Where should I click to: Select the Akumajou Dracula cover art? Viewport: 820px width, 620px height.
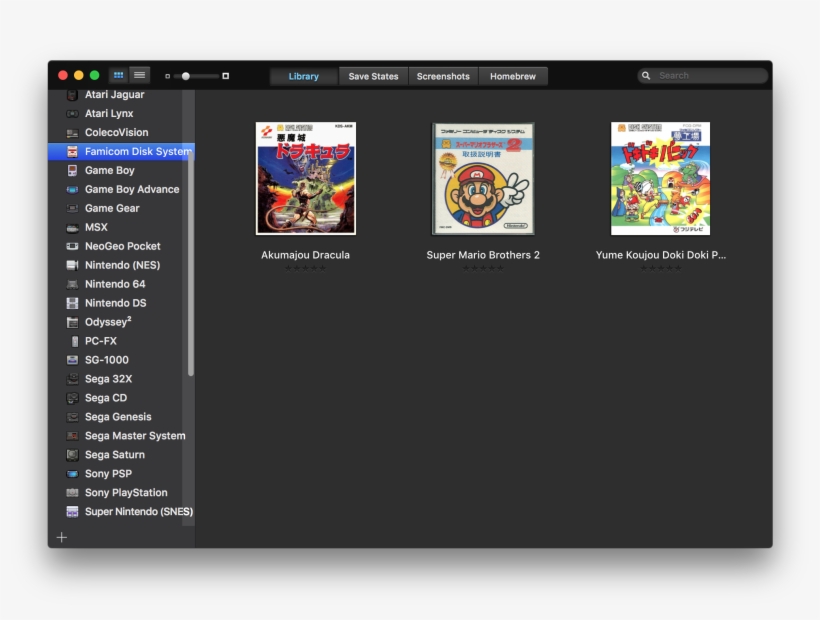tap(305, 178)
